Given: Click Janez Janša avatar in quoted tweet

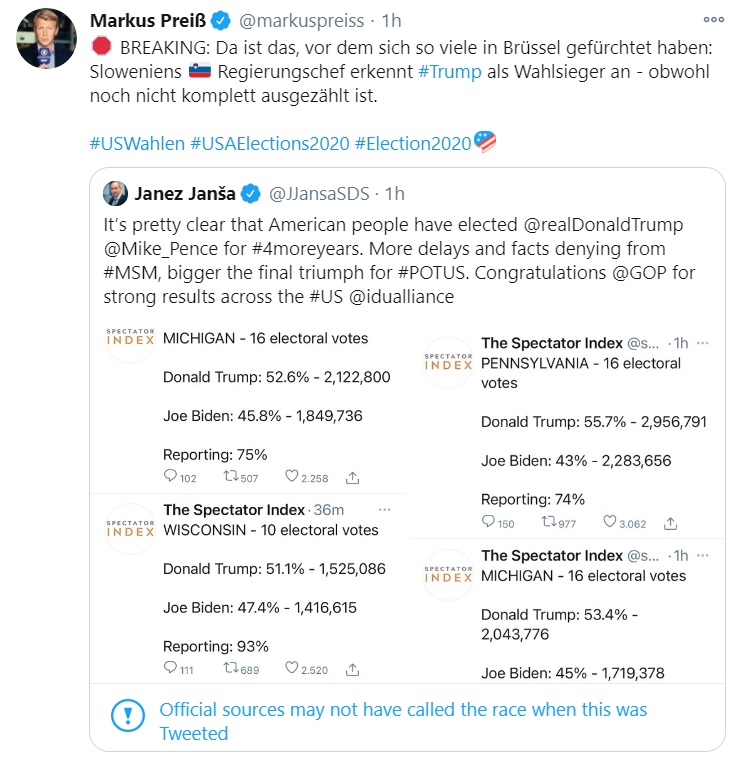Looking at the screenshot, I should [116, 194].
